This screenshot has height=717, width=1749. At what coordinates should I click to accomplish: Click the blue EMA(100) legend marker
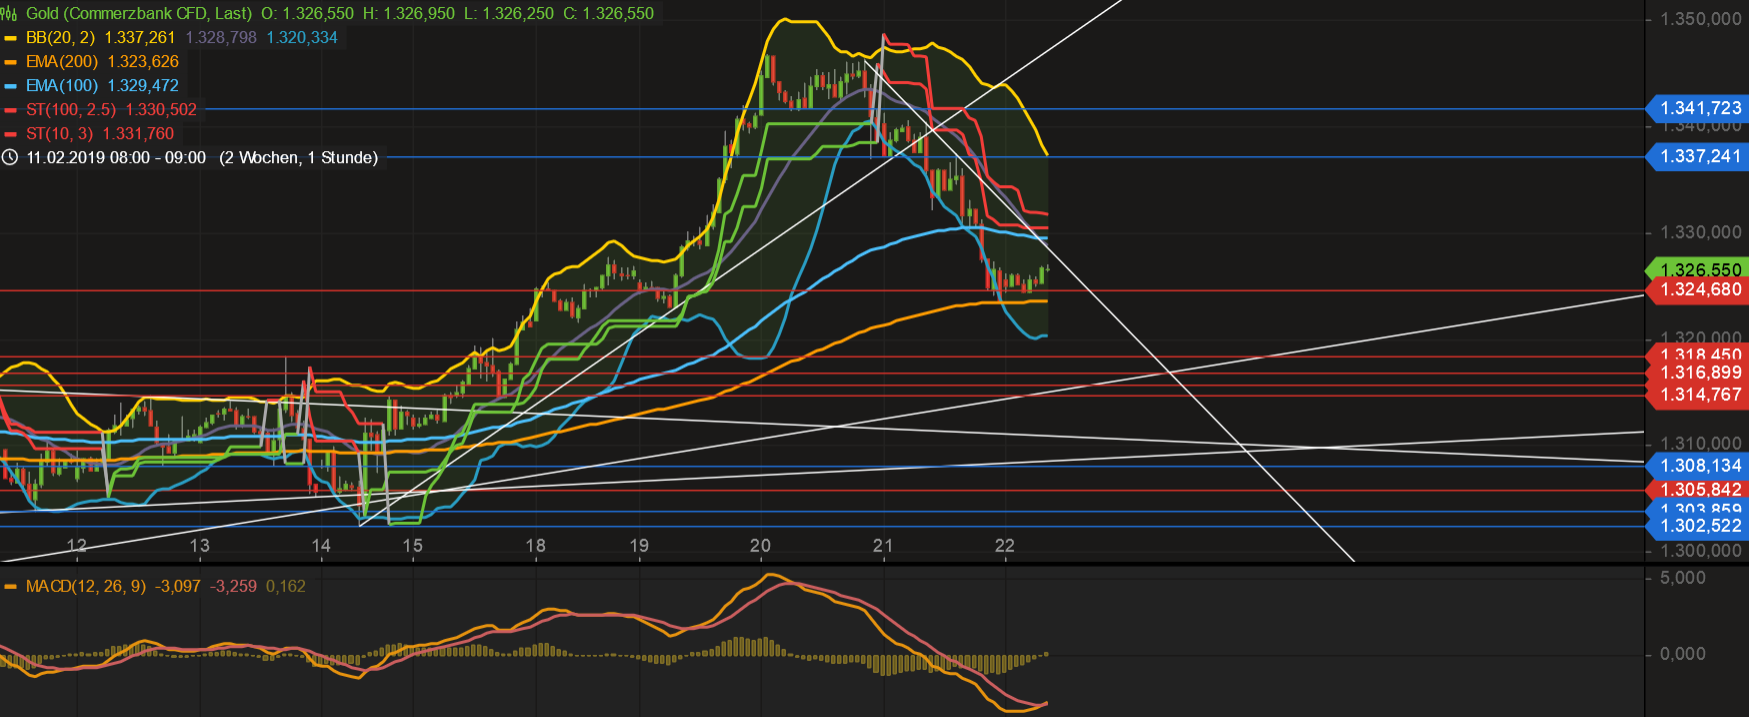tap(11, 86)
